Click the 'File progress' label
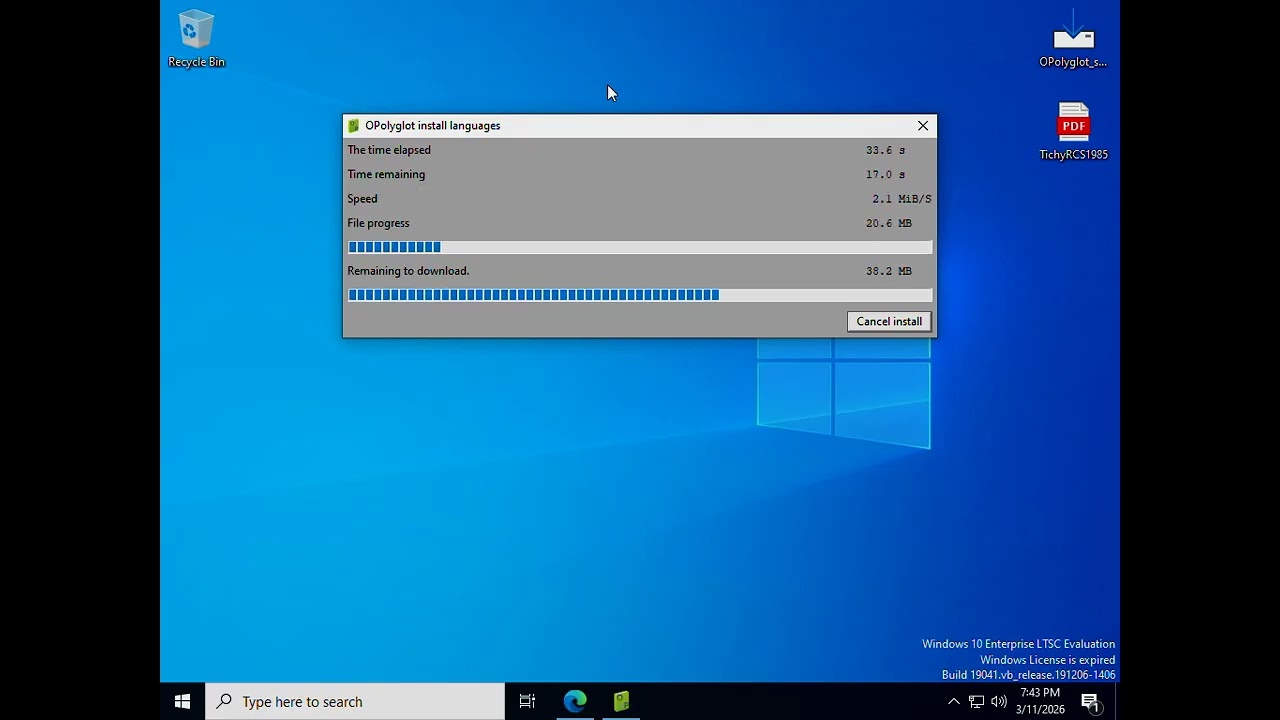This screenshot has height=720, width=1280. tap(378, 223)
